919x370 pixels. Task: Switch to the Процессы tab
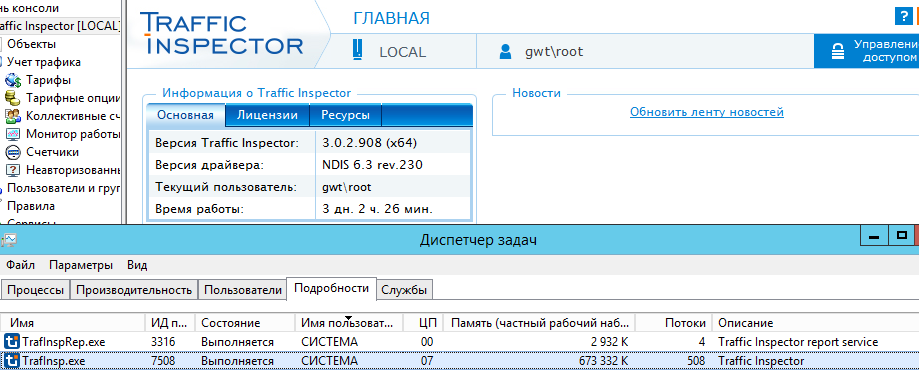pos(36,290)
